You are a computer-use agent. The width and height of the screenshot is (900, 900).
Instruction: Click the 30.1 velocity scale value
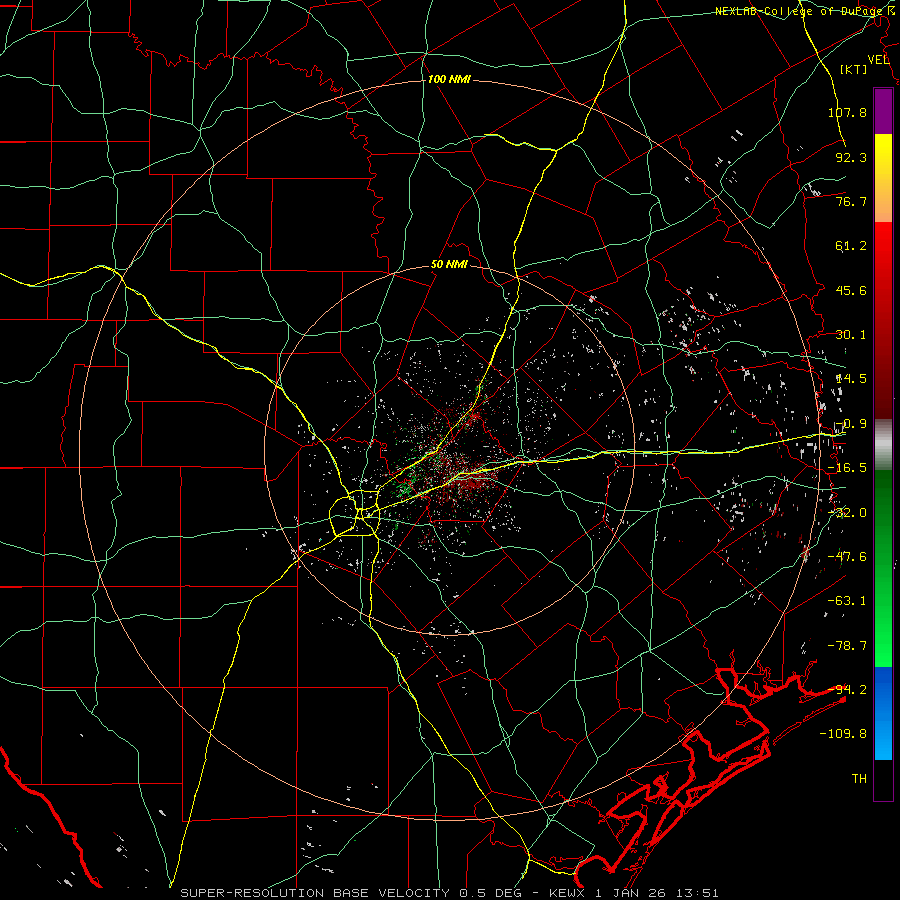(851, 335)
